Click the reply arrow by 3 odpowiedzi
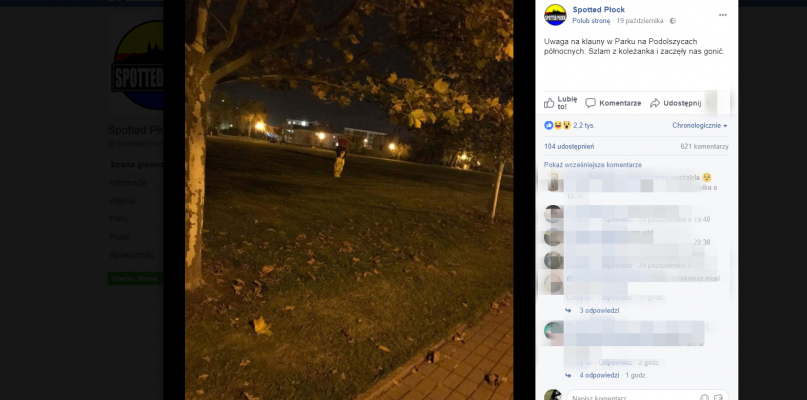Image resolution: width=807 pixels, height=400 pixels. (568, 310)
